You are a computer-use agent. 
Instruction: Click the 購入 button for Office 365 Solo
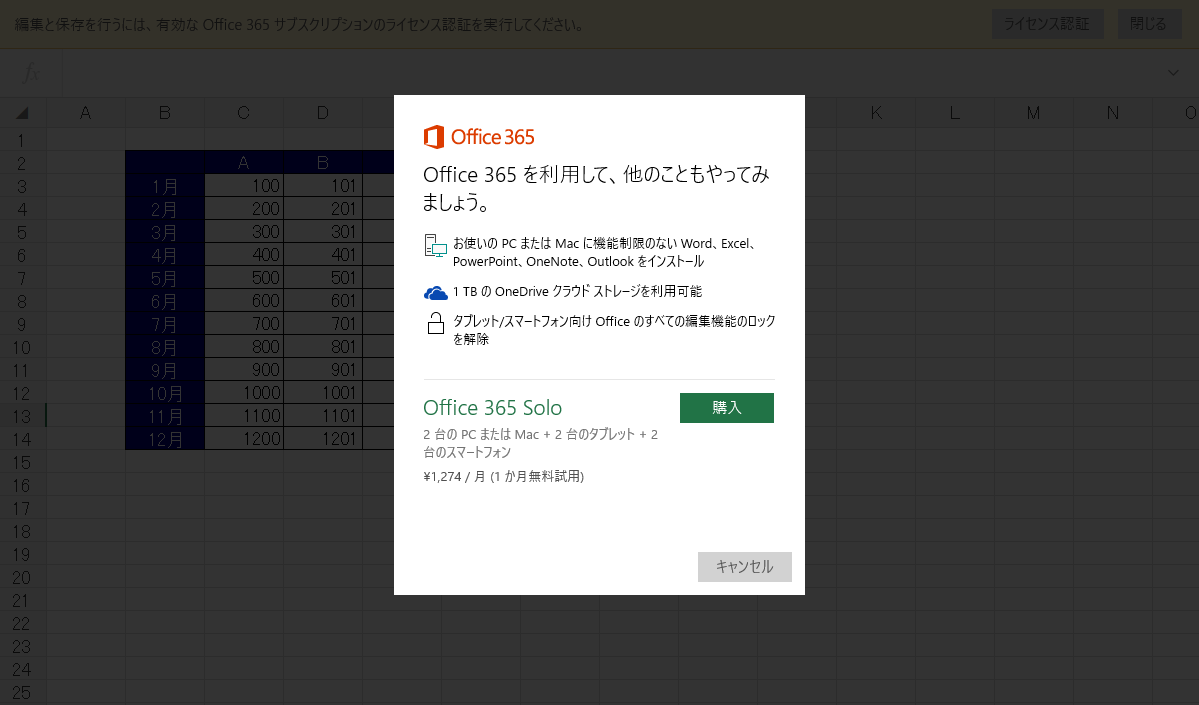(726, 408)
